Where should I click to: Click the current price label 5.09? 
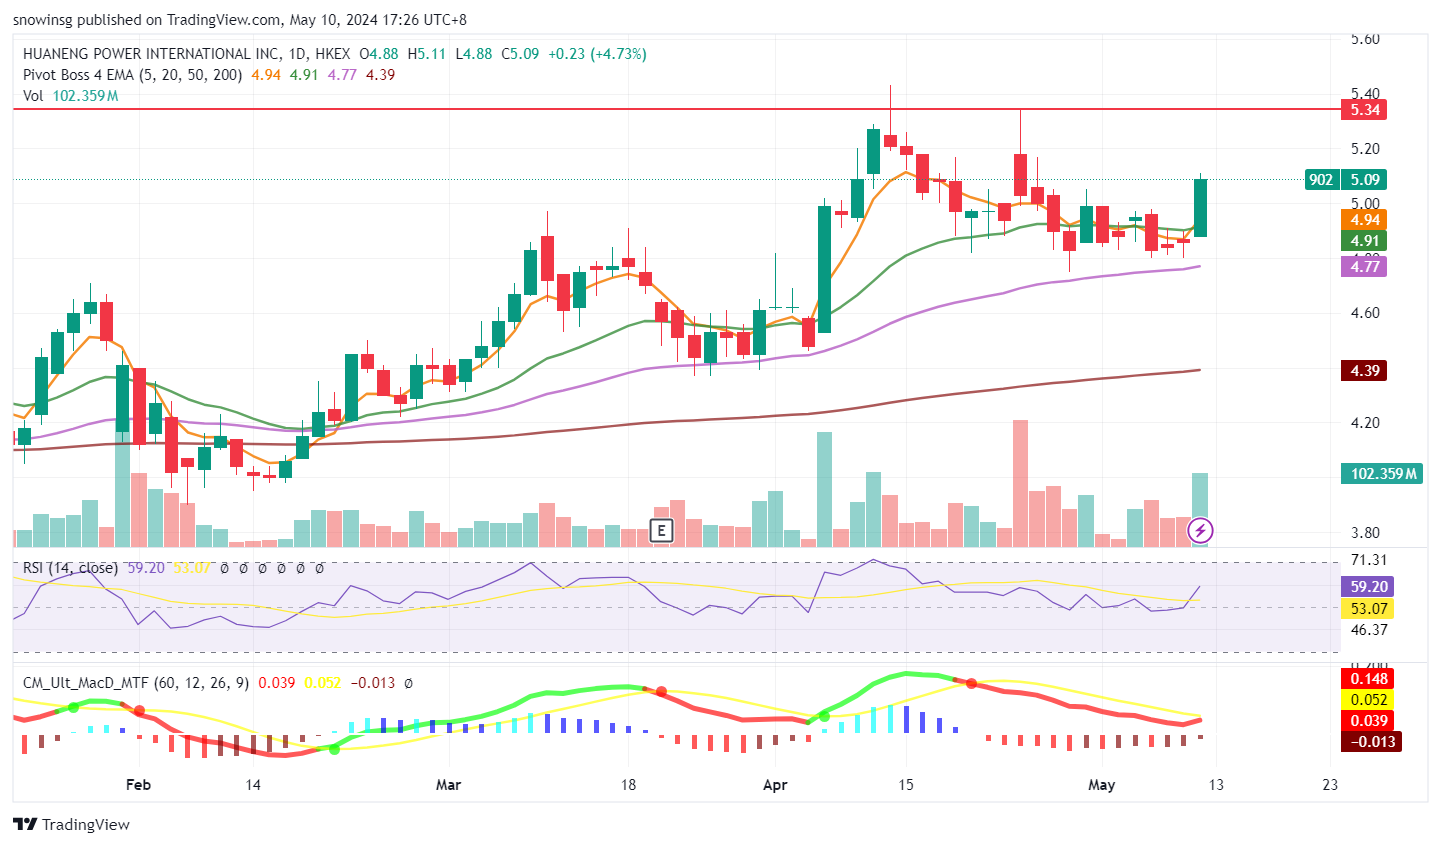[1365, 180]
